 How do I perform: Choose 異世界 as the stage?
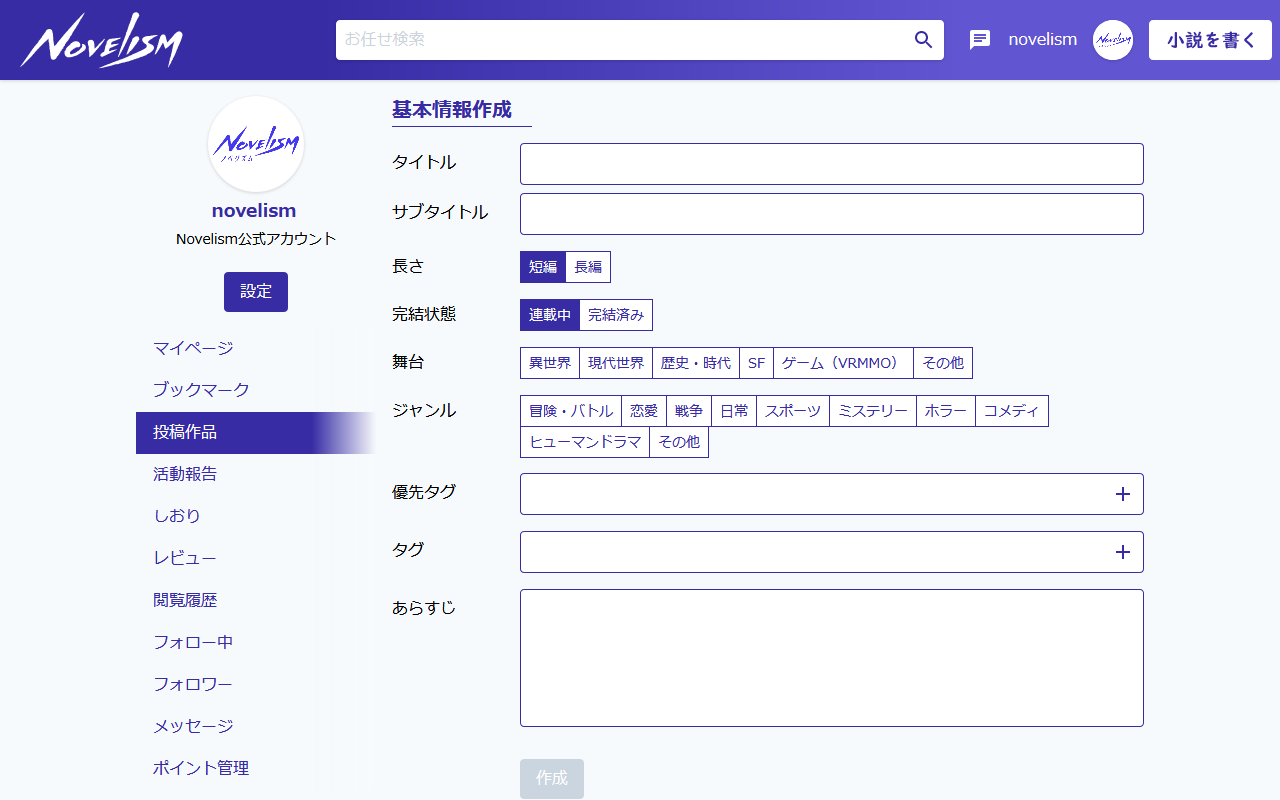tap(550, 363)
